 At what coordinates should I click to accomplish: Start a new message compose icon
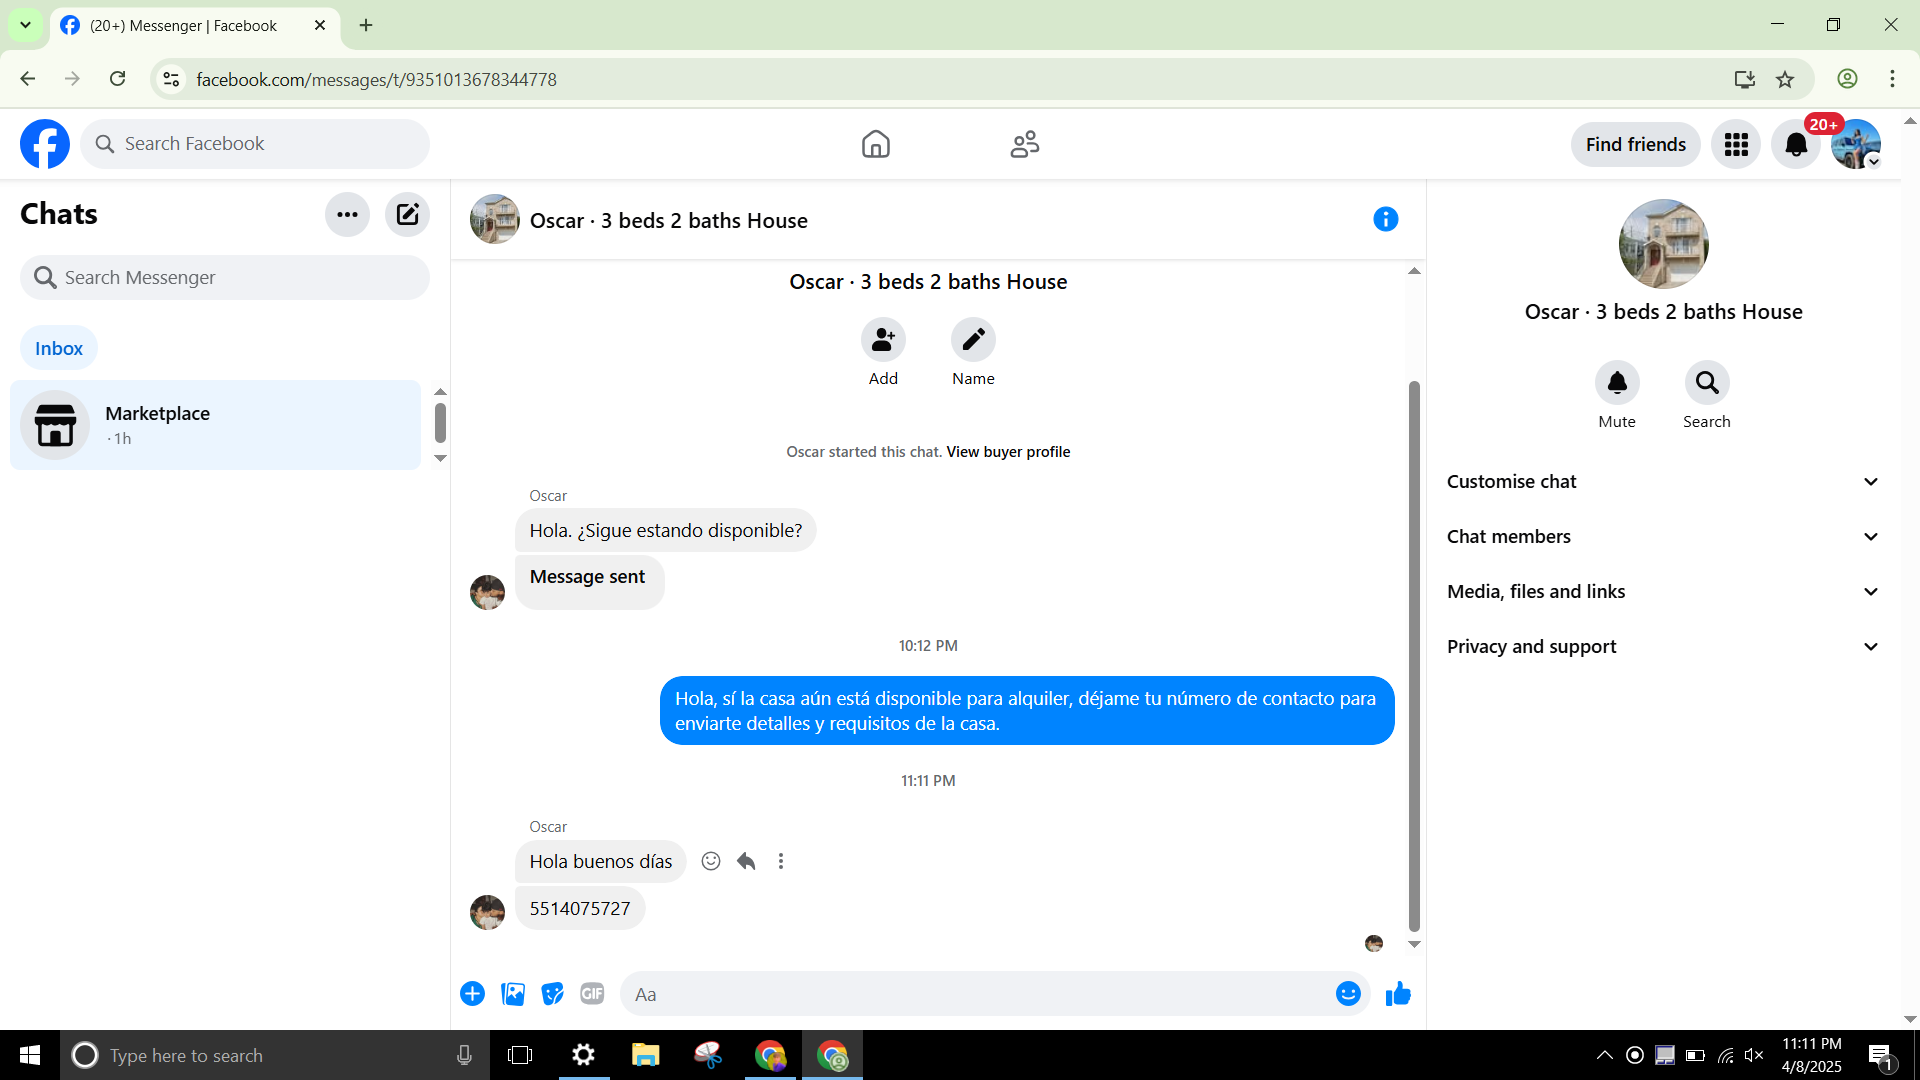coord(407,214)
